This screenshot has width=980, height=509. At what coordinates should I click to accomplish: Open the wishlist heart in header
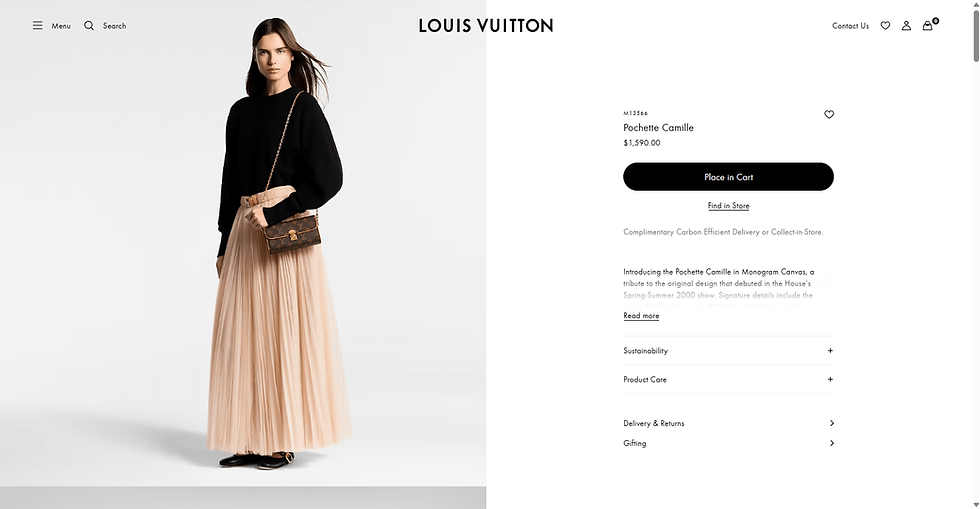885,26
